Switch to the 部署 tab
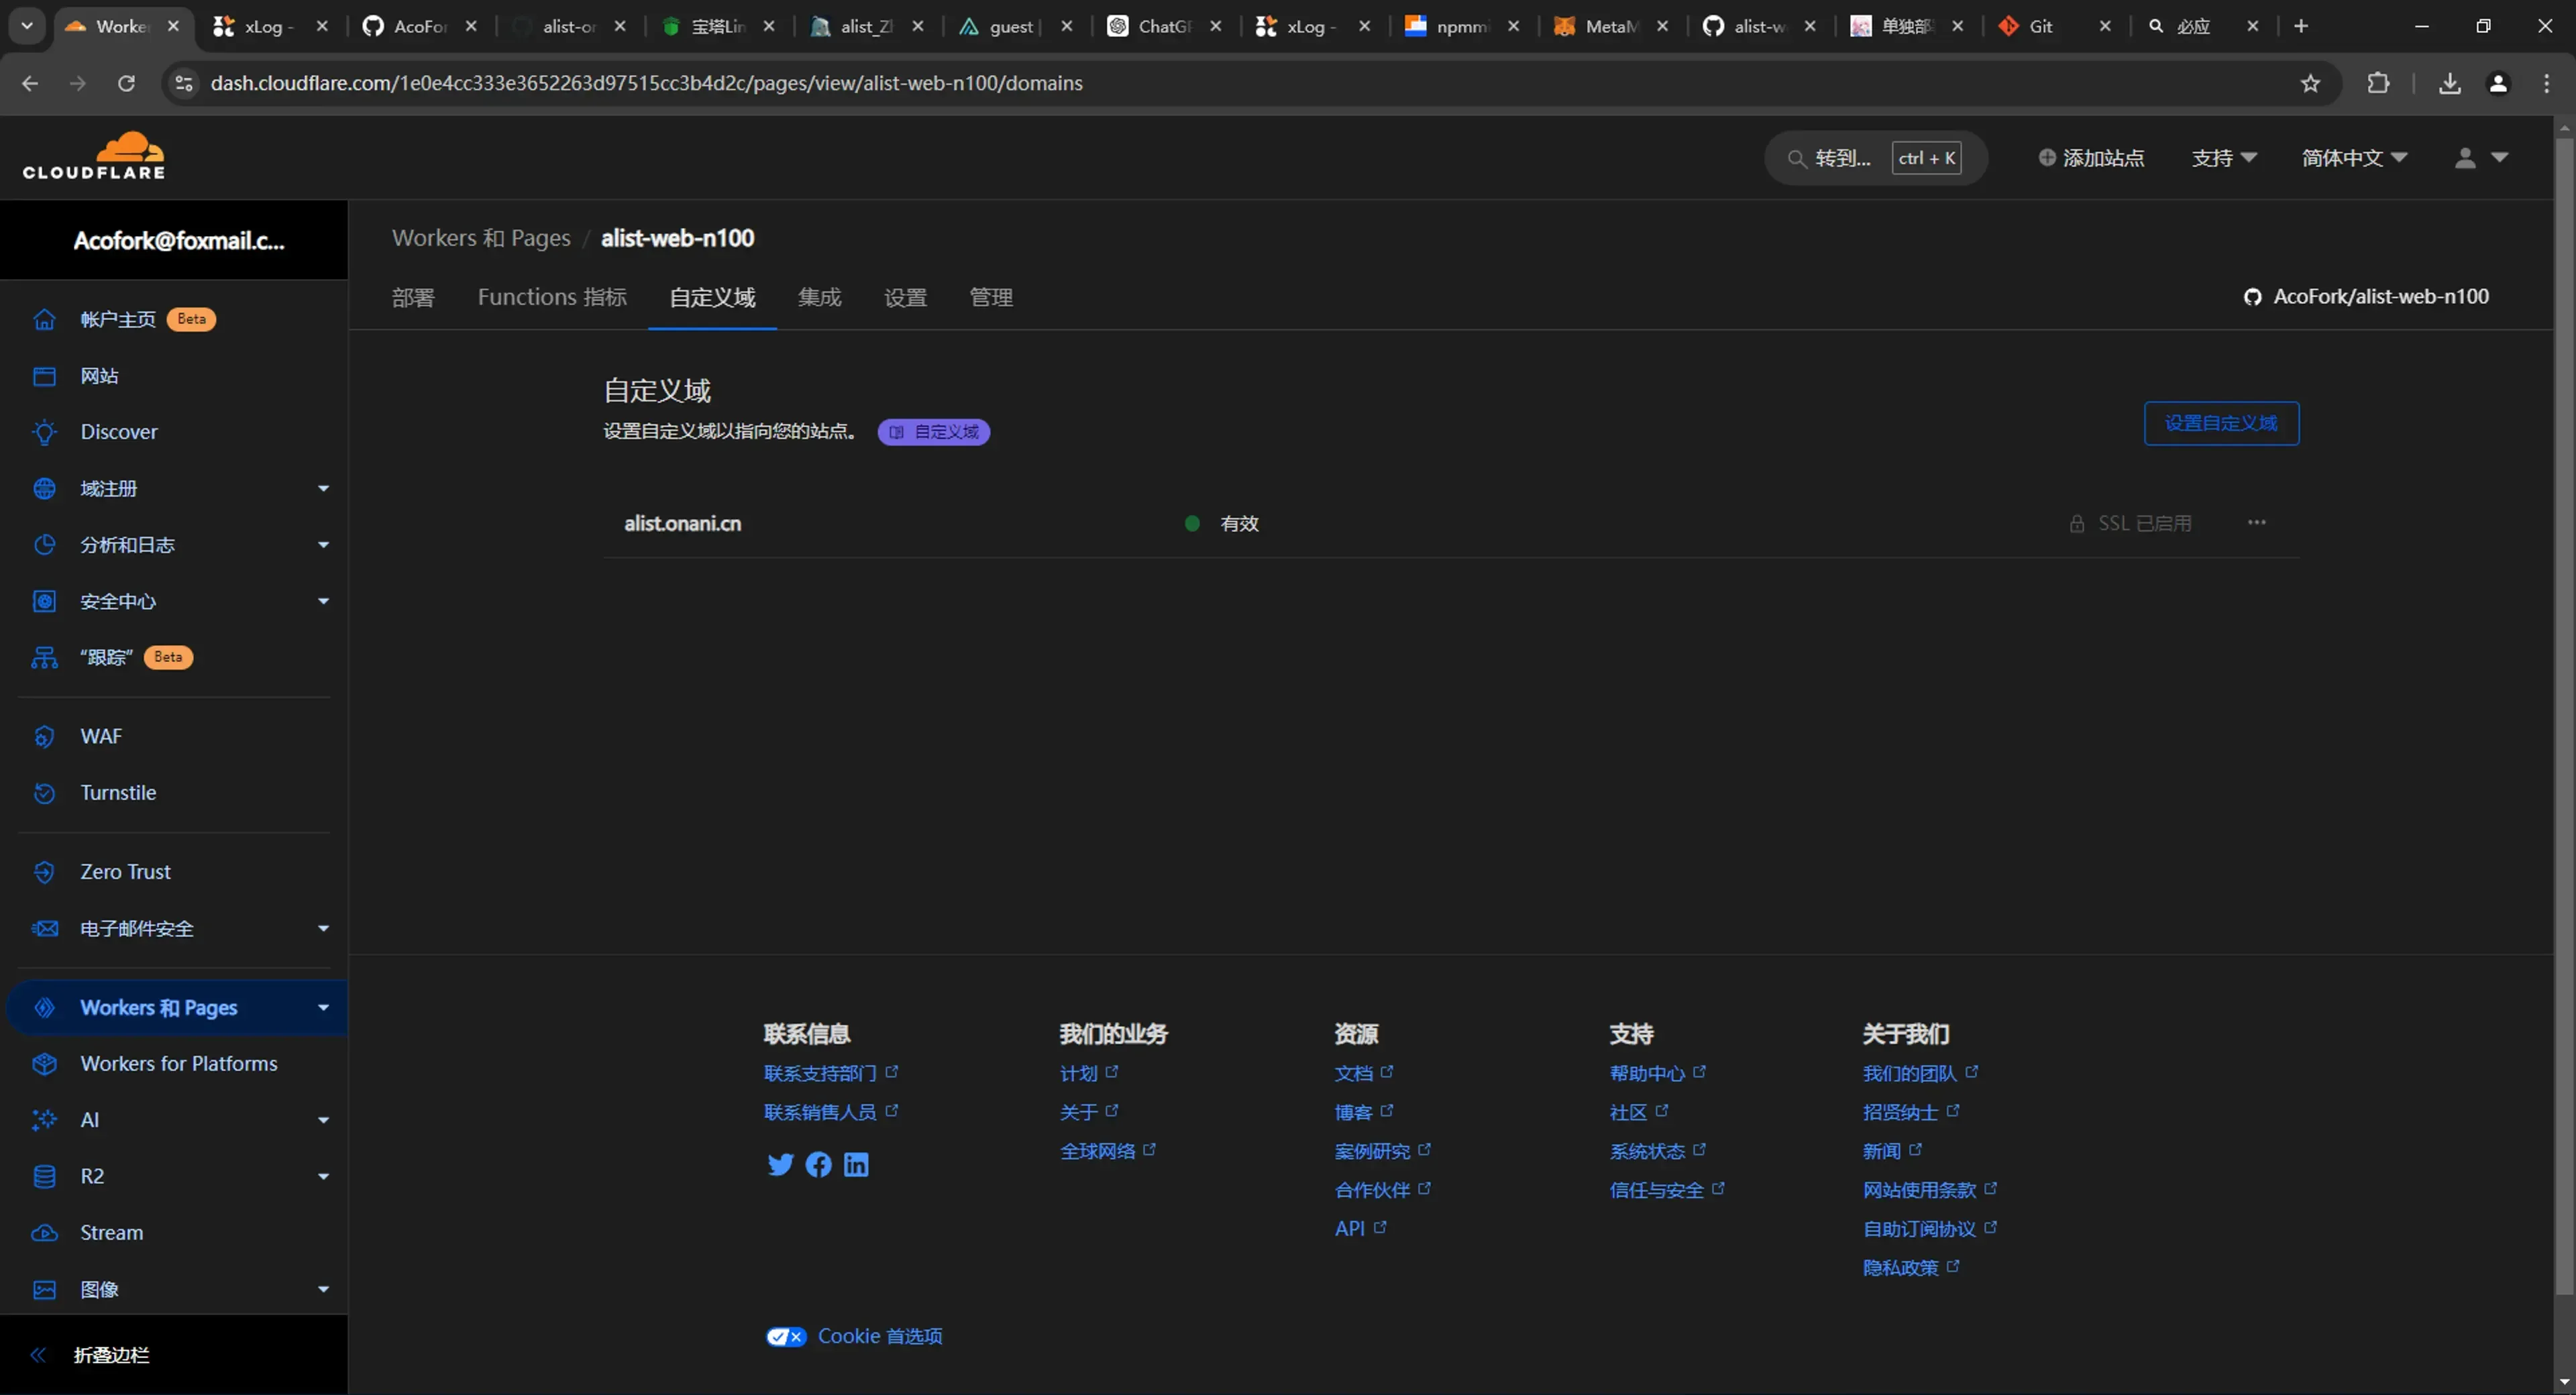Screen dimensions: 2576x1395 (x=413, y=297)
